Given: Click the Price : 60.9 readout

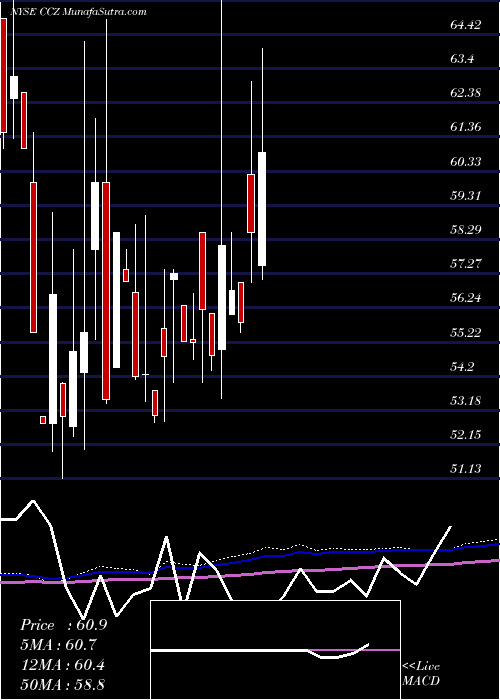Looking at the screenshot, I should point(63,625).
